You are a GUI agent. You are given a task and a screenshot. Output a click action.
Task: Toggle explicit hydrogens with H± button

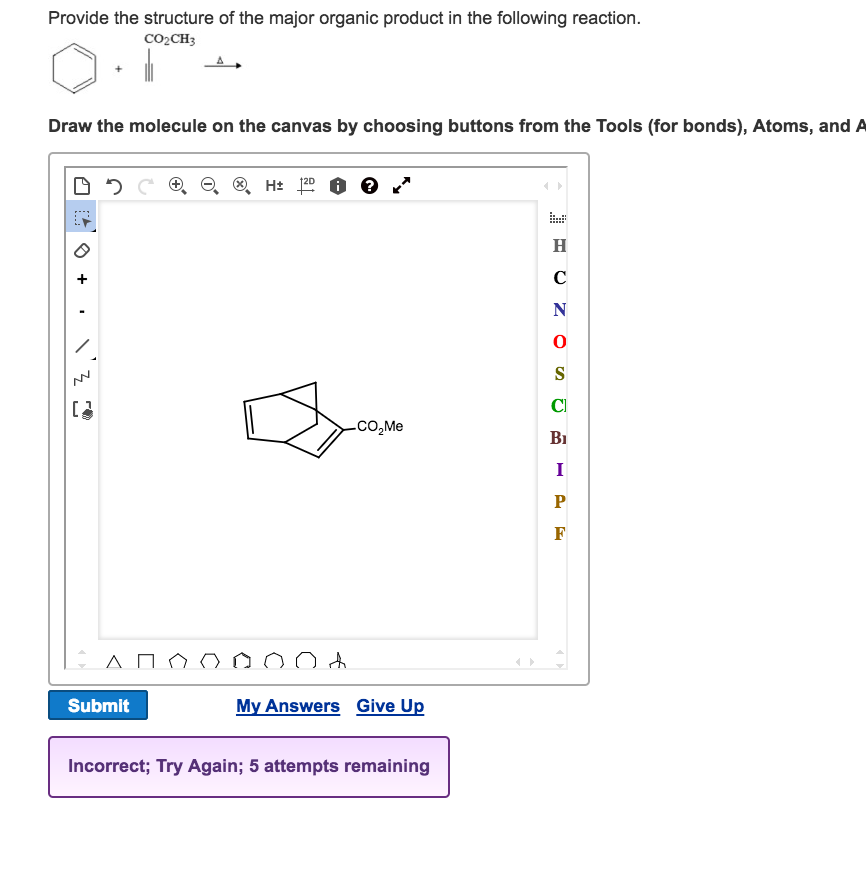(272, 186)
